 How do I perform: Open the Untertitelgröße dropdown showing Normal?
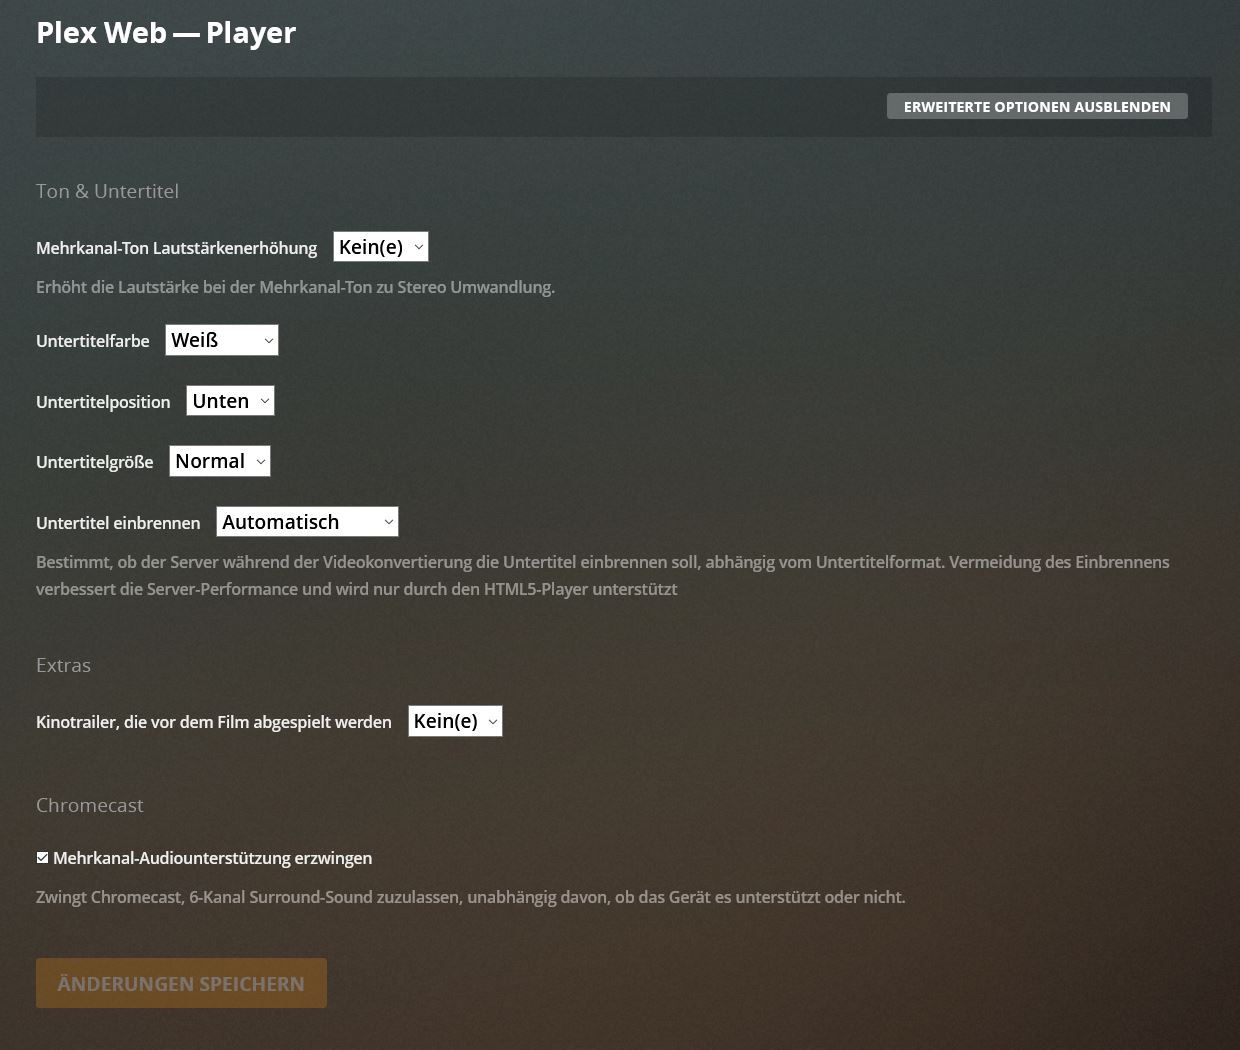coord(220,461)
